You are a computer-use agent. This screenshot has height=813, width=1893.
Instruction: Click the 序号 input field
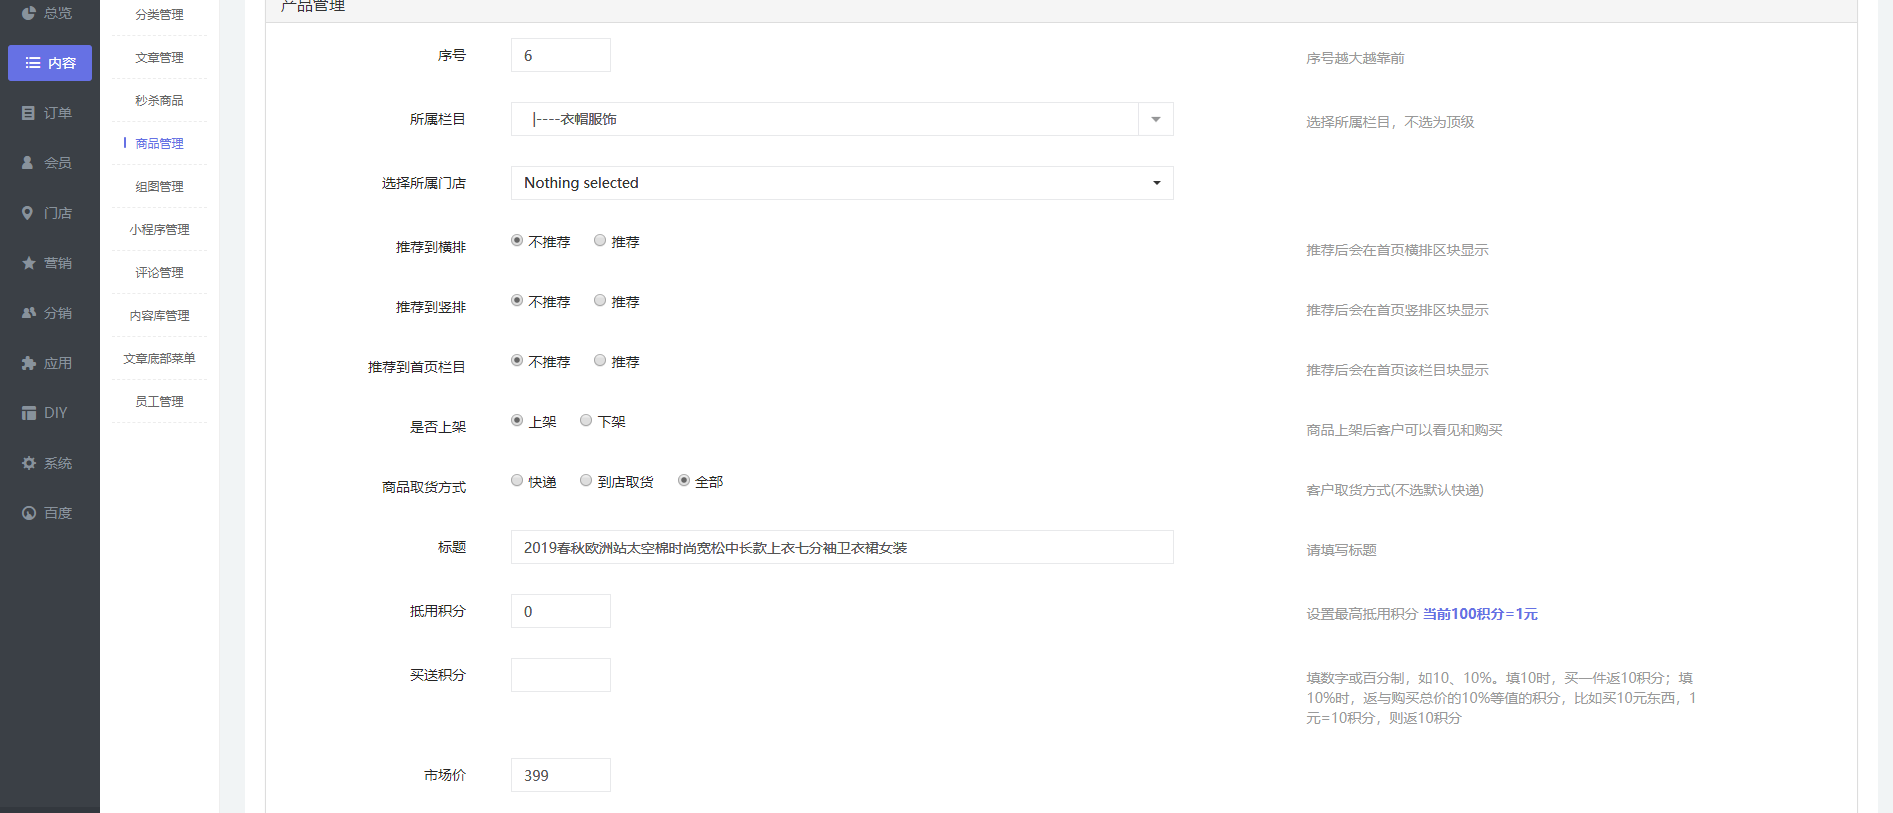coord(561,55)
